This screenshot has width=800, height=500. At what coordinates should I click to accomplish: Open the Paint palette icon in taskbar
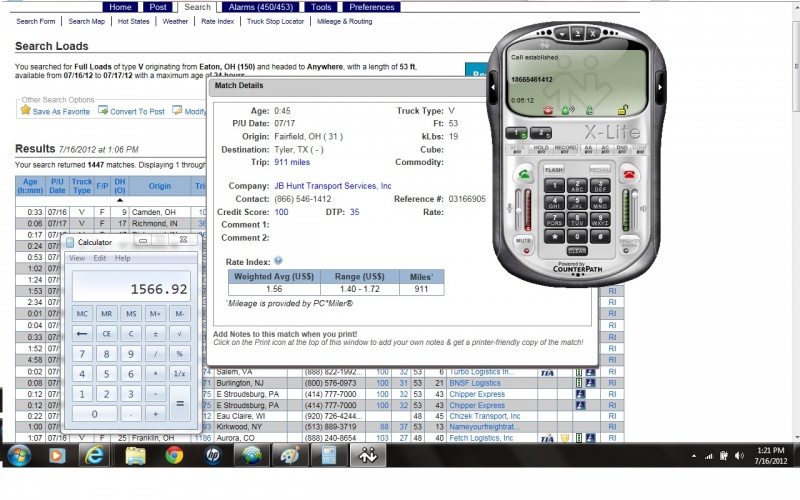coord(290,456)
